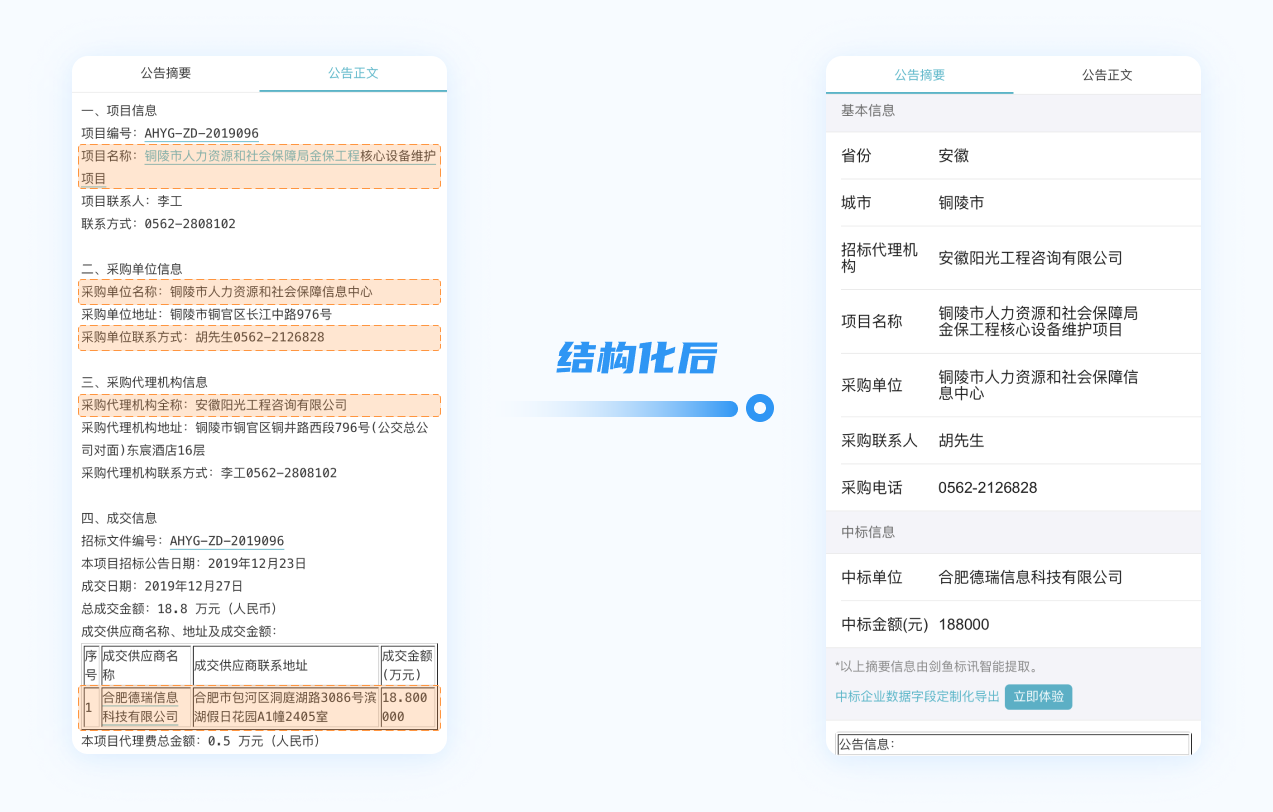Click 中标金额(元) value 188000
This screenshot has height=812, width=1273.
point(963,625)
